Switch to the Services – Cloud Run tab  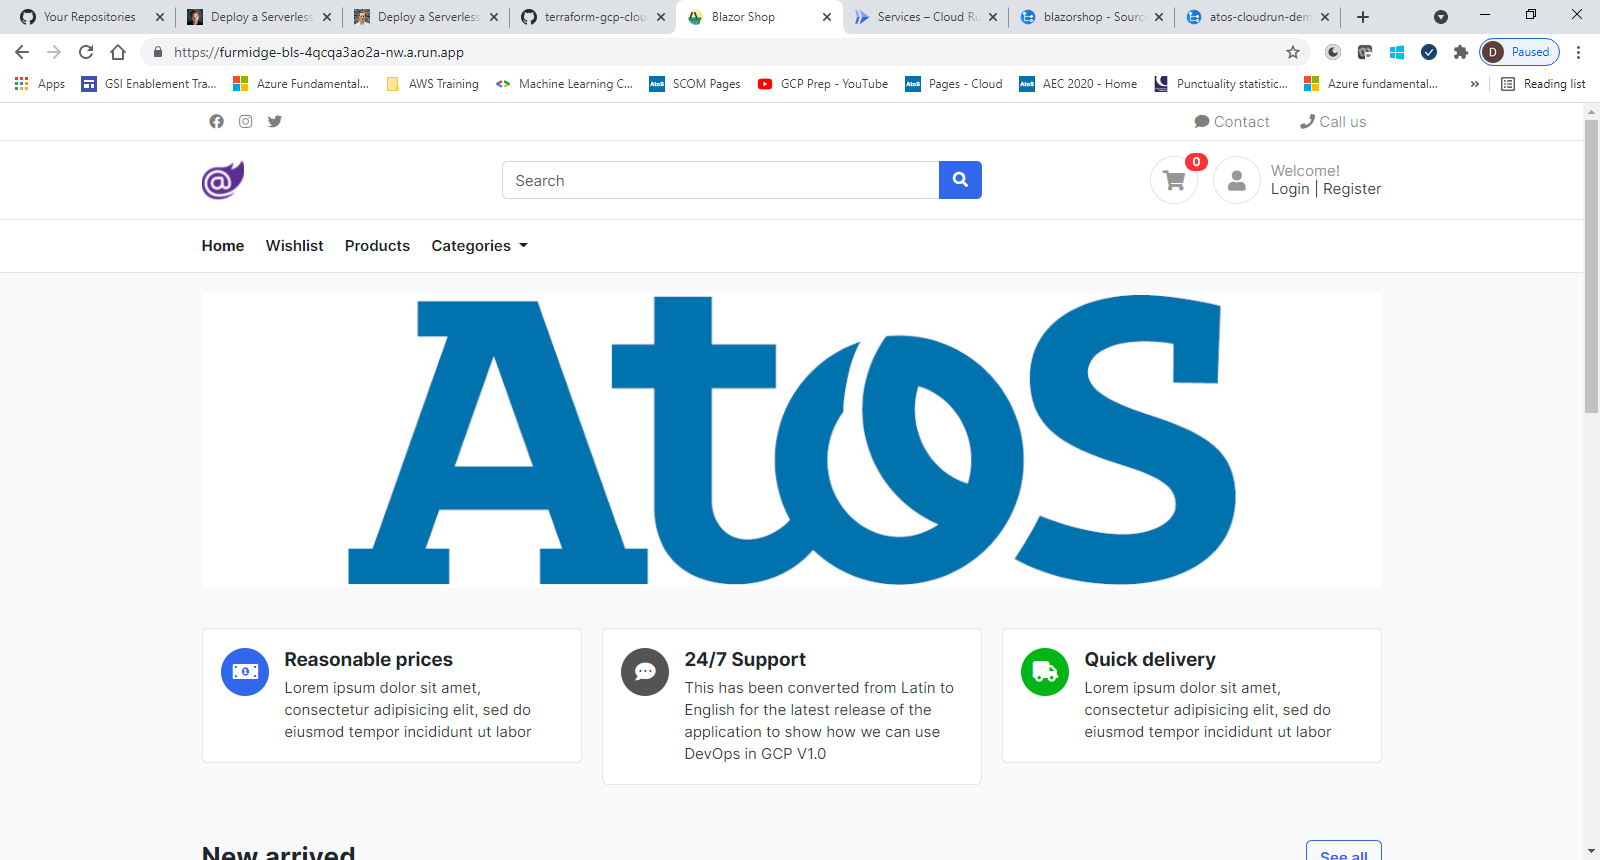[x=925, y=17]
